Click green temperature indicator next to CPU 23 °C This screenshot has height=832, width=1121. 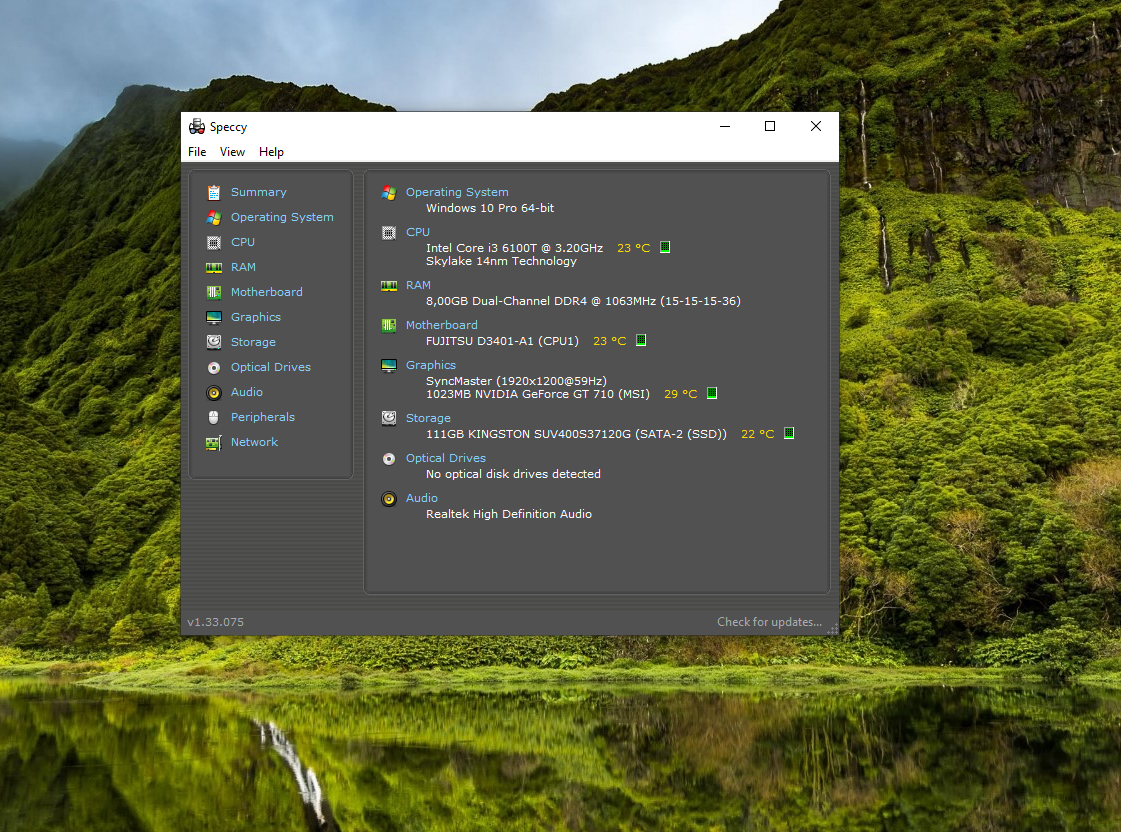(665, 247)
